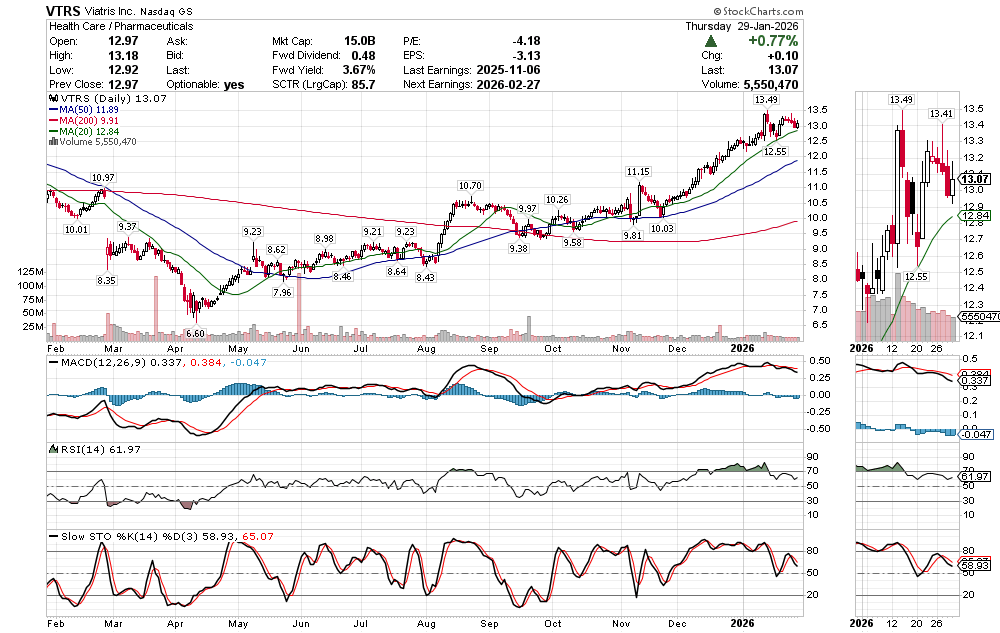Click the green up-arrow change indicator
The height and width of the screenshot is (633, 1000).
point(710,41)
